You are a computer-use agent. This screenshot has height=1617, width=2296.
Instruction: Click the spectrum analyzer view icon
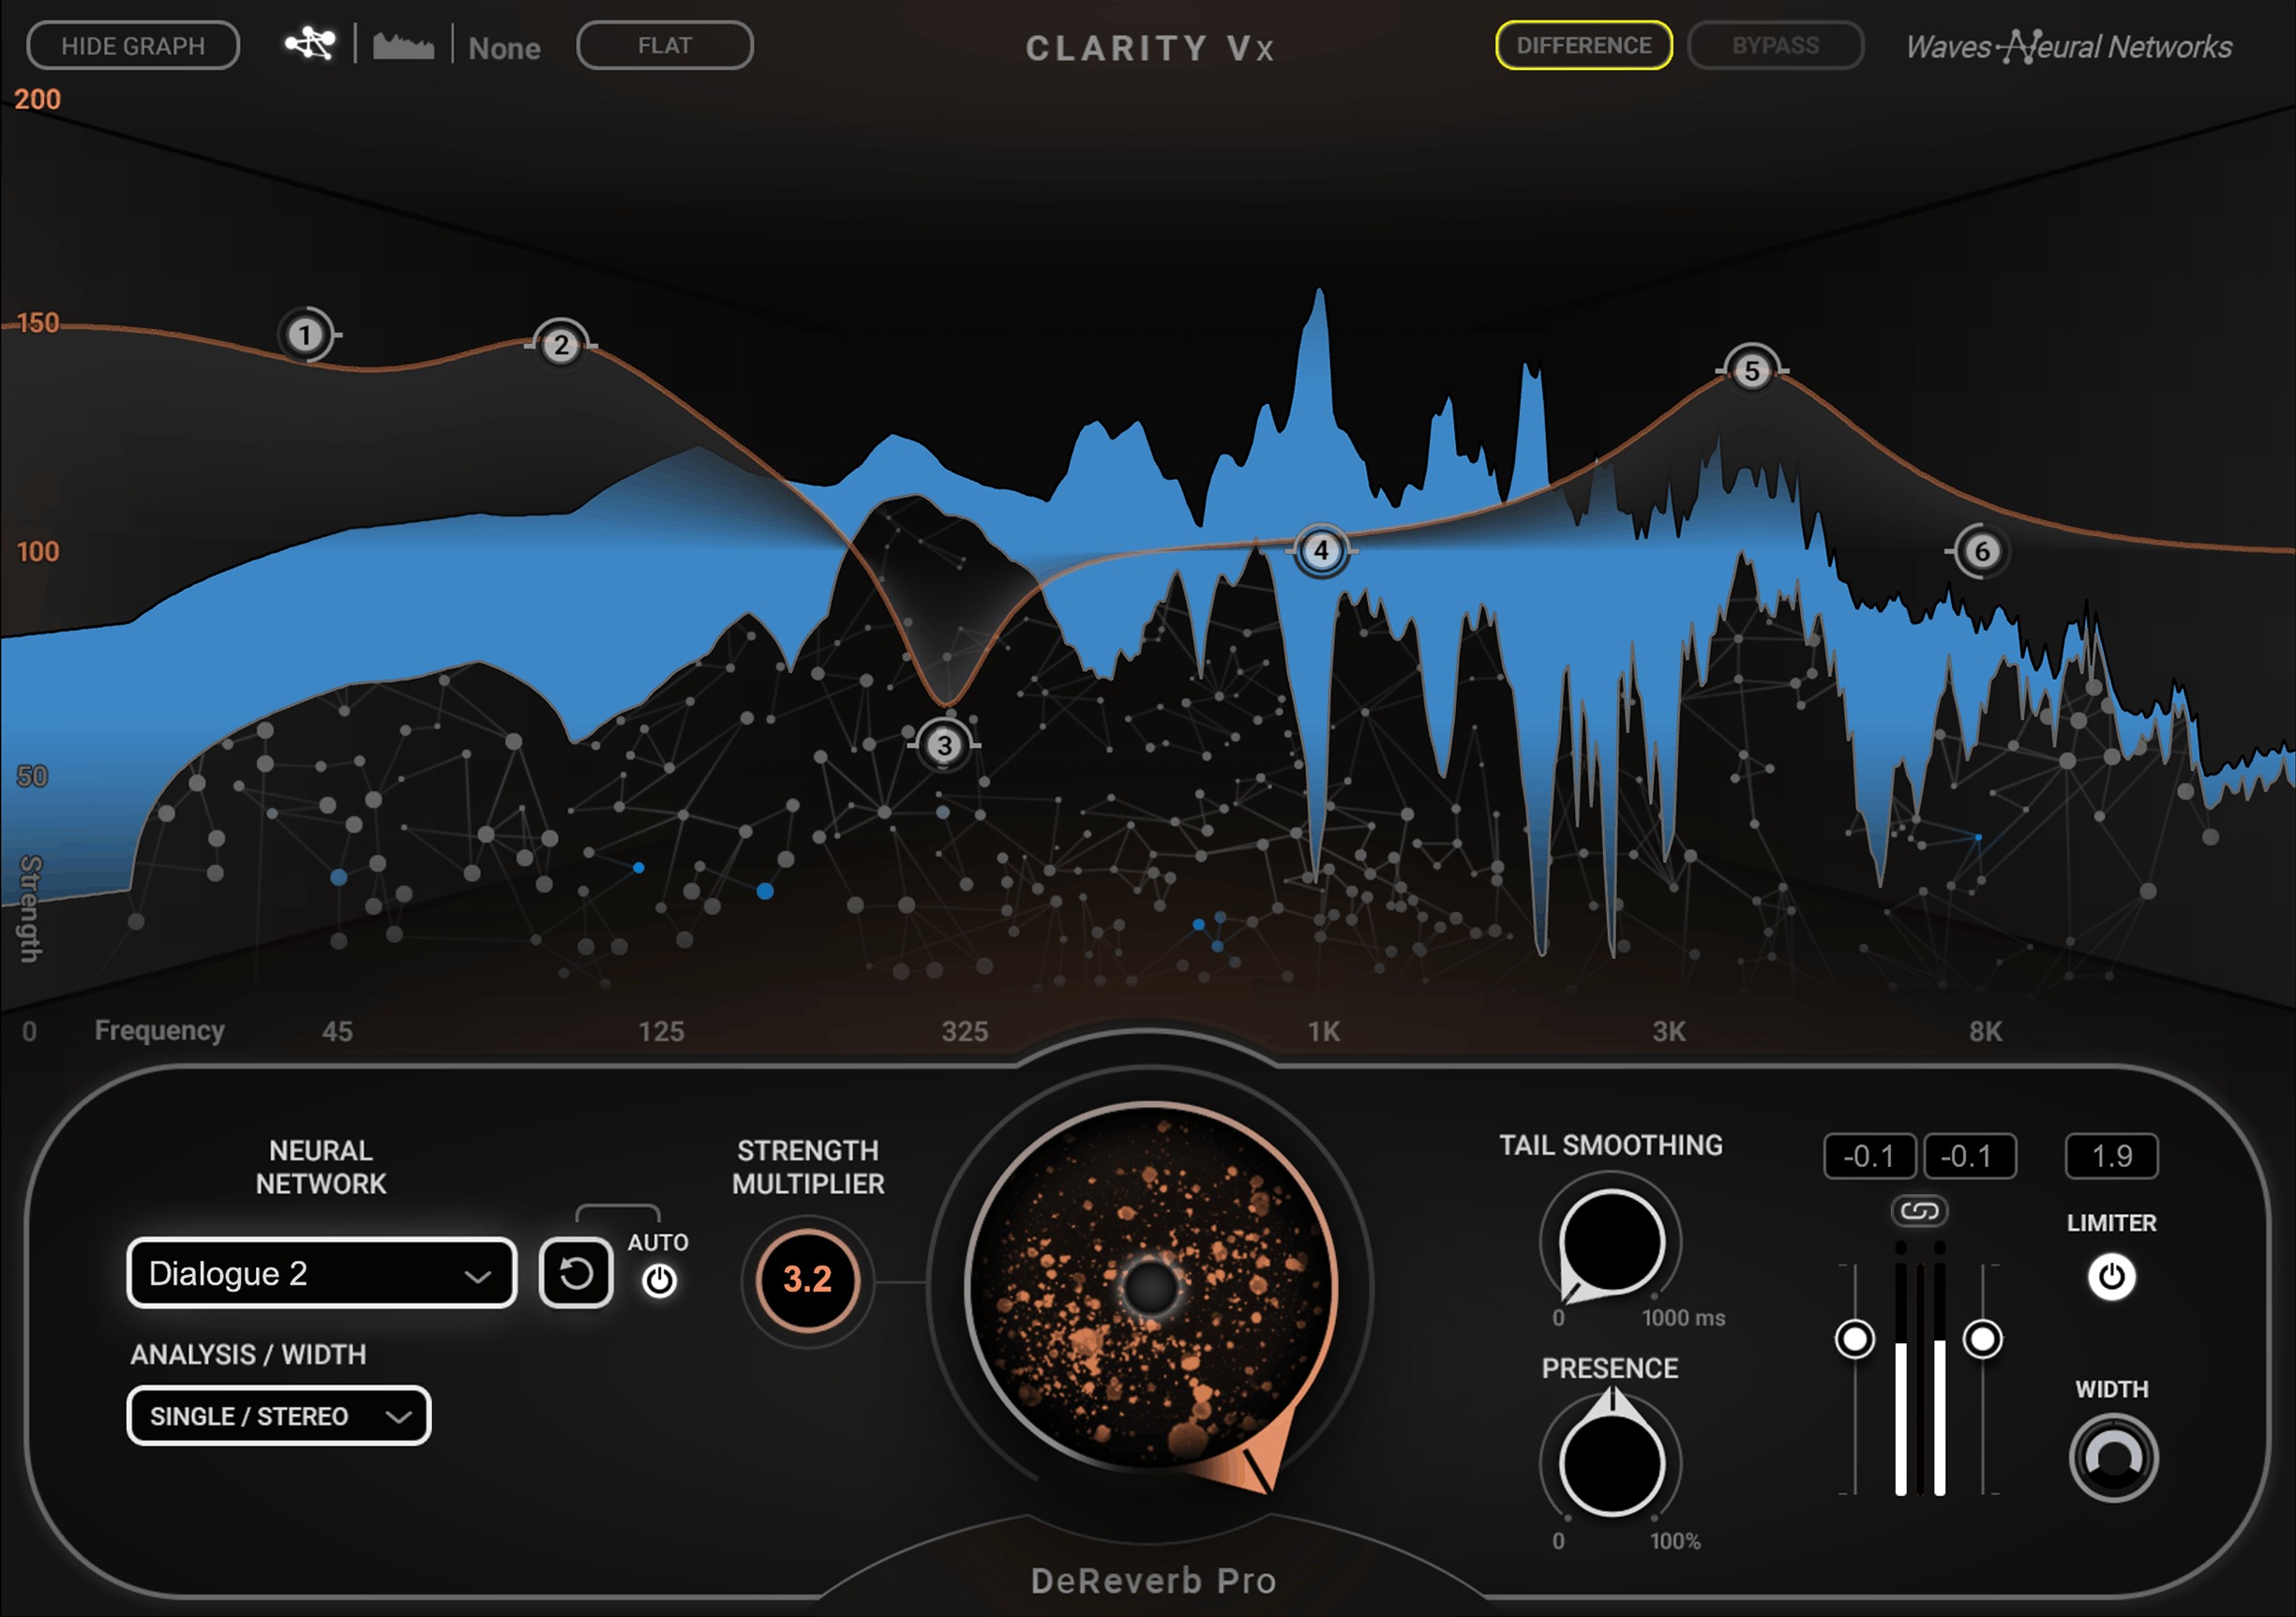[x=403, y=45]
